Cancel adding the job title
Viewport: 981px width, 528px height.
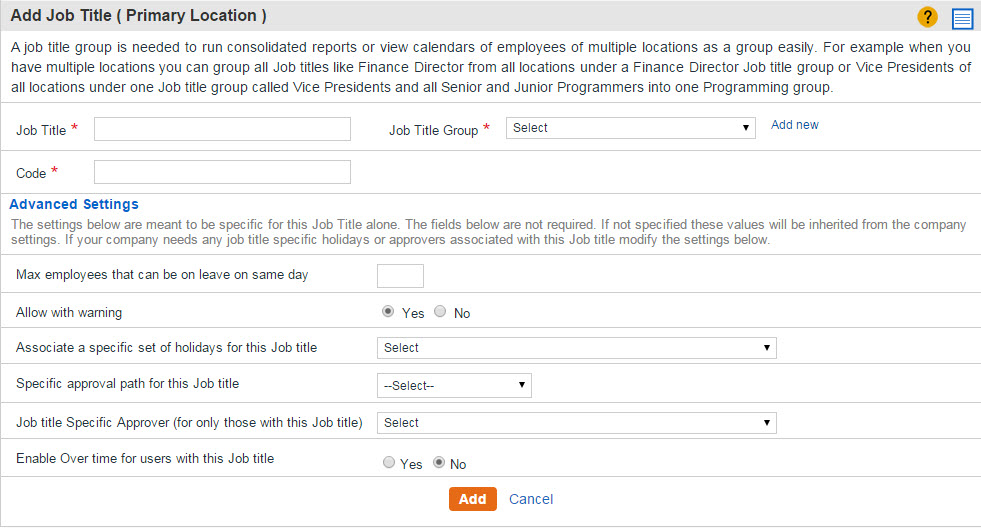[x=531, y=499]
